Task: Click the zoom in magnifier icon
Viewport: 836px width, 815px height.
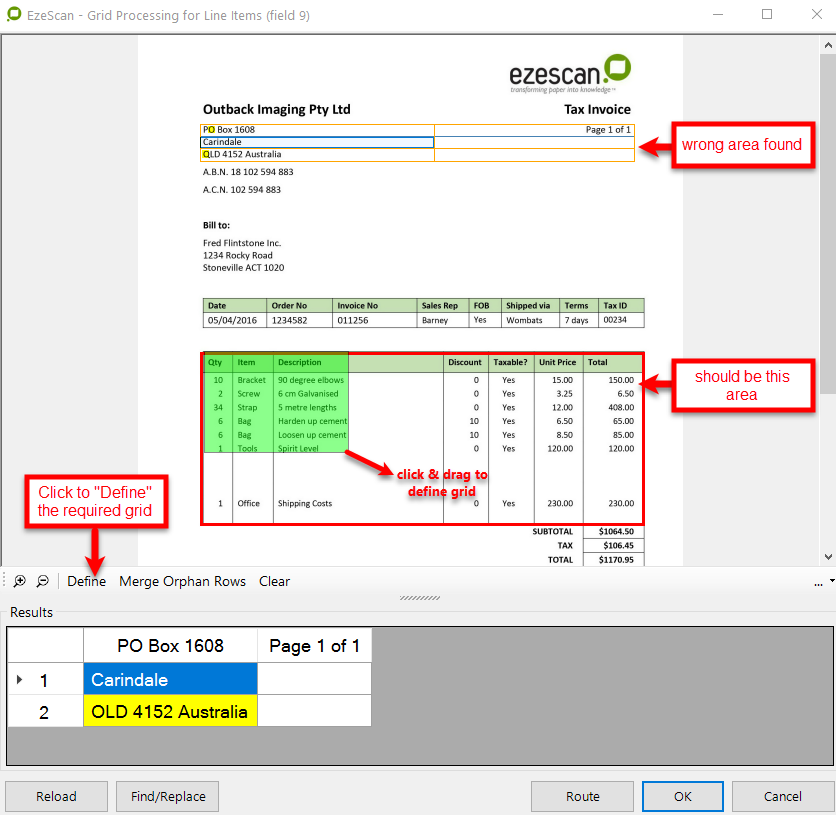Action: coord(20,581)
